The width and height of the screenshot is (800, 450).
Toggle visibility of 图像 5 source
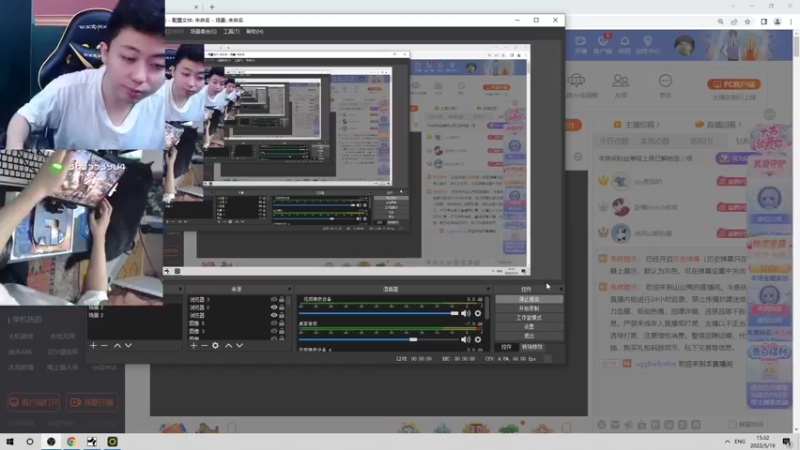click(273, 323)
